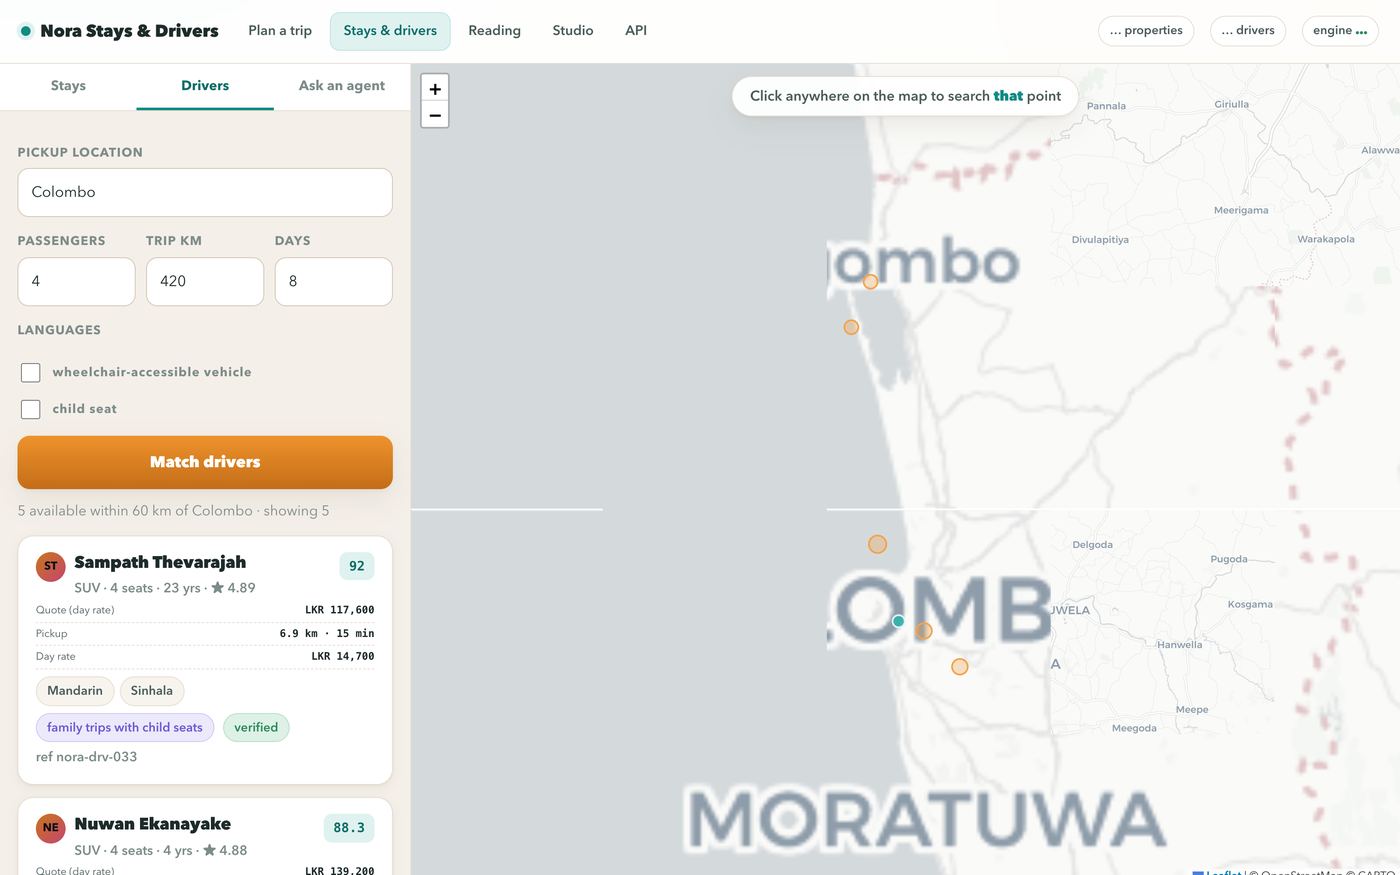Navigate to Studio
This screenshot has width=1400, height=875.
(x=573, y=31)
